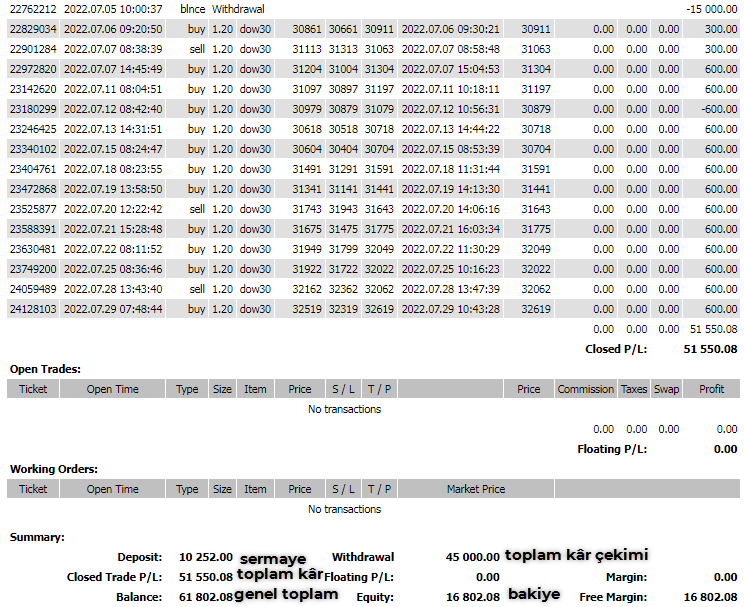744x607 pixels.
Task: Click the Closed P/L label
Action: (x=616, y=349)
